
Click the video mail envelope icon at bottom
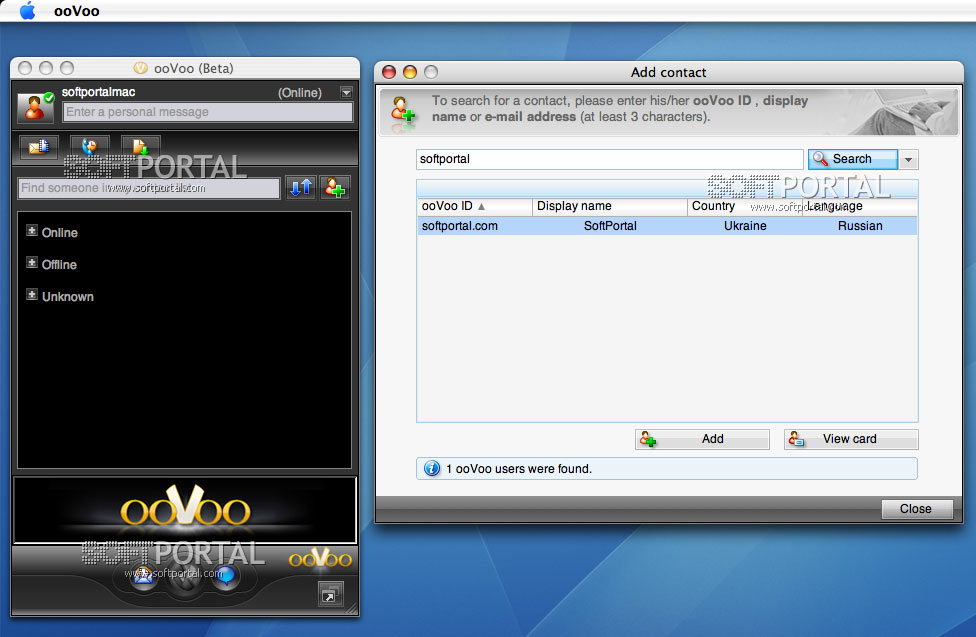(x=144, y=576)
